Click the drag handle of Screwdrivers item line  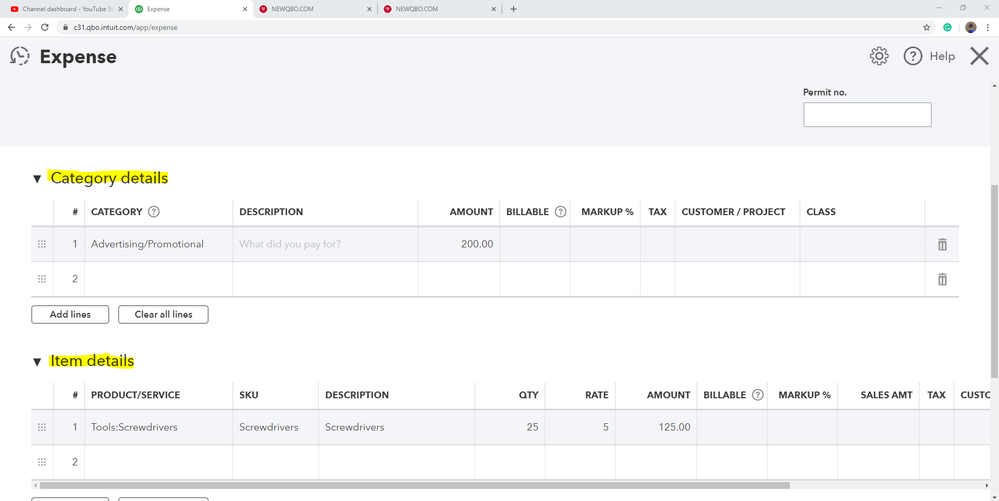pos(42,427)
